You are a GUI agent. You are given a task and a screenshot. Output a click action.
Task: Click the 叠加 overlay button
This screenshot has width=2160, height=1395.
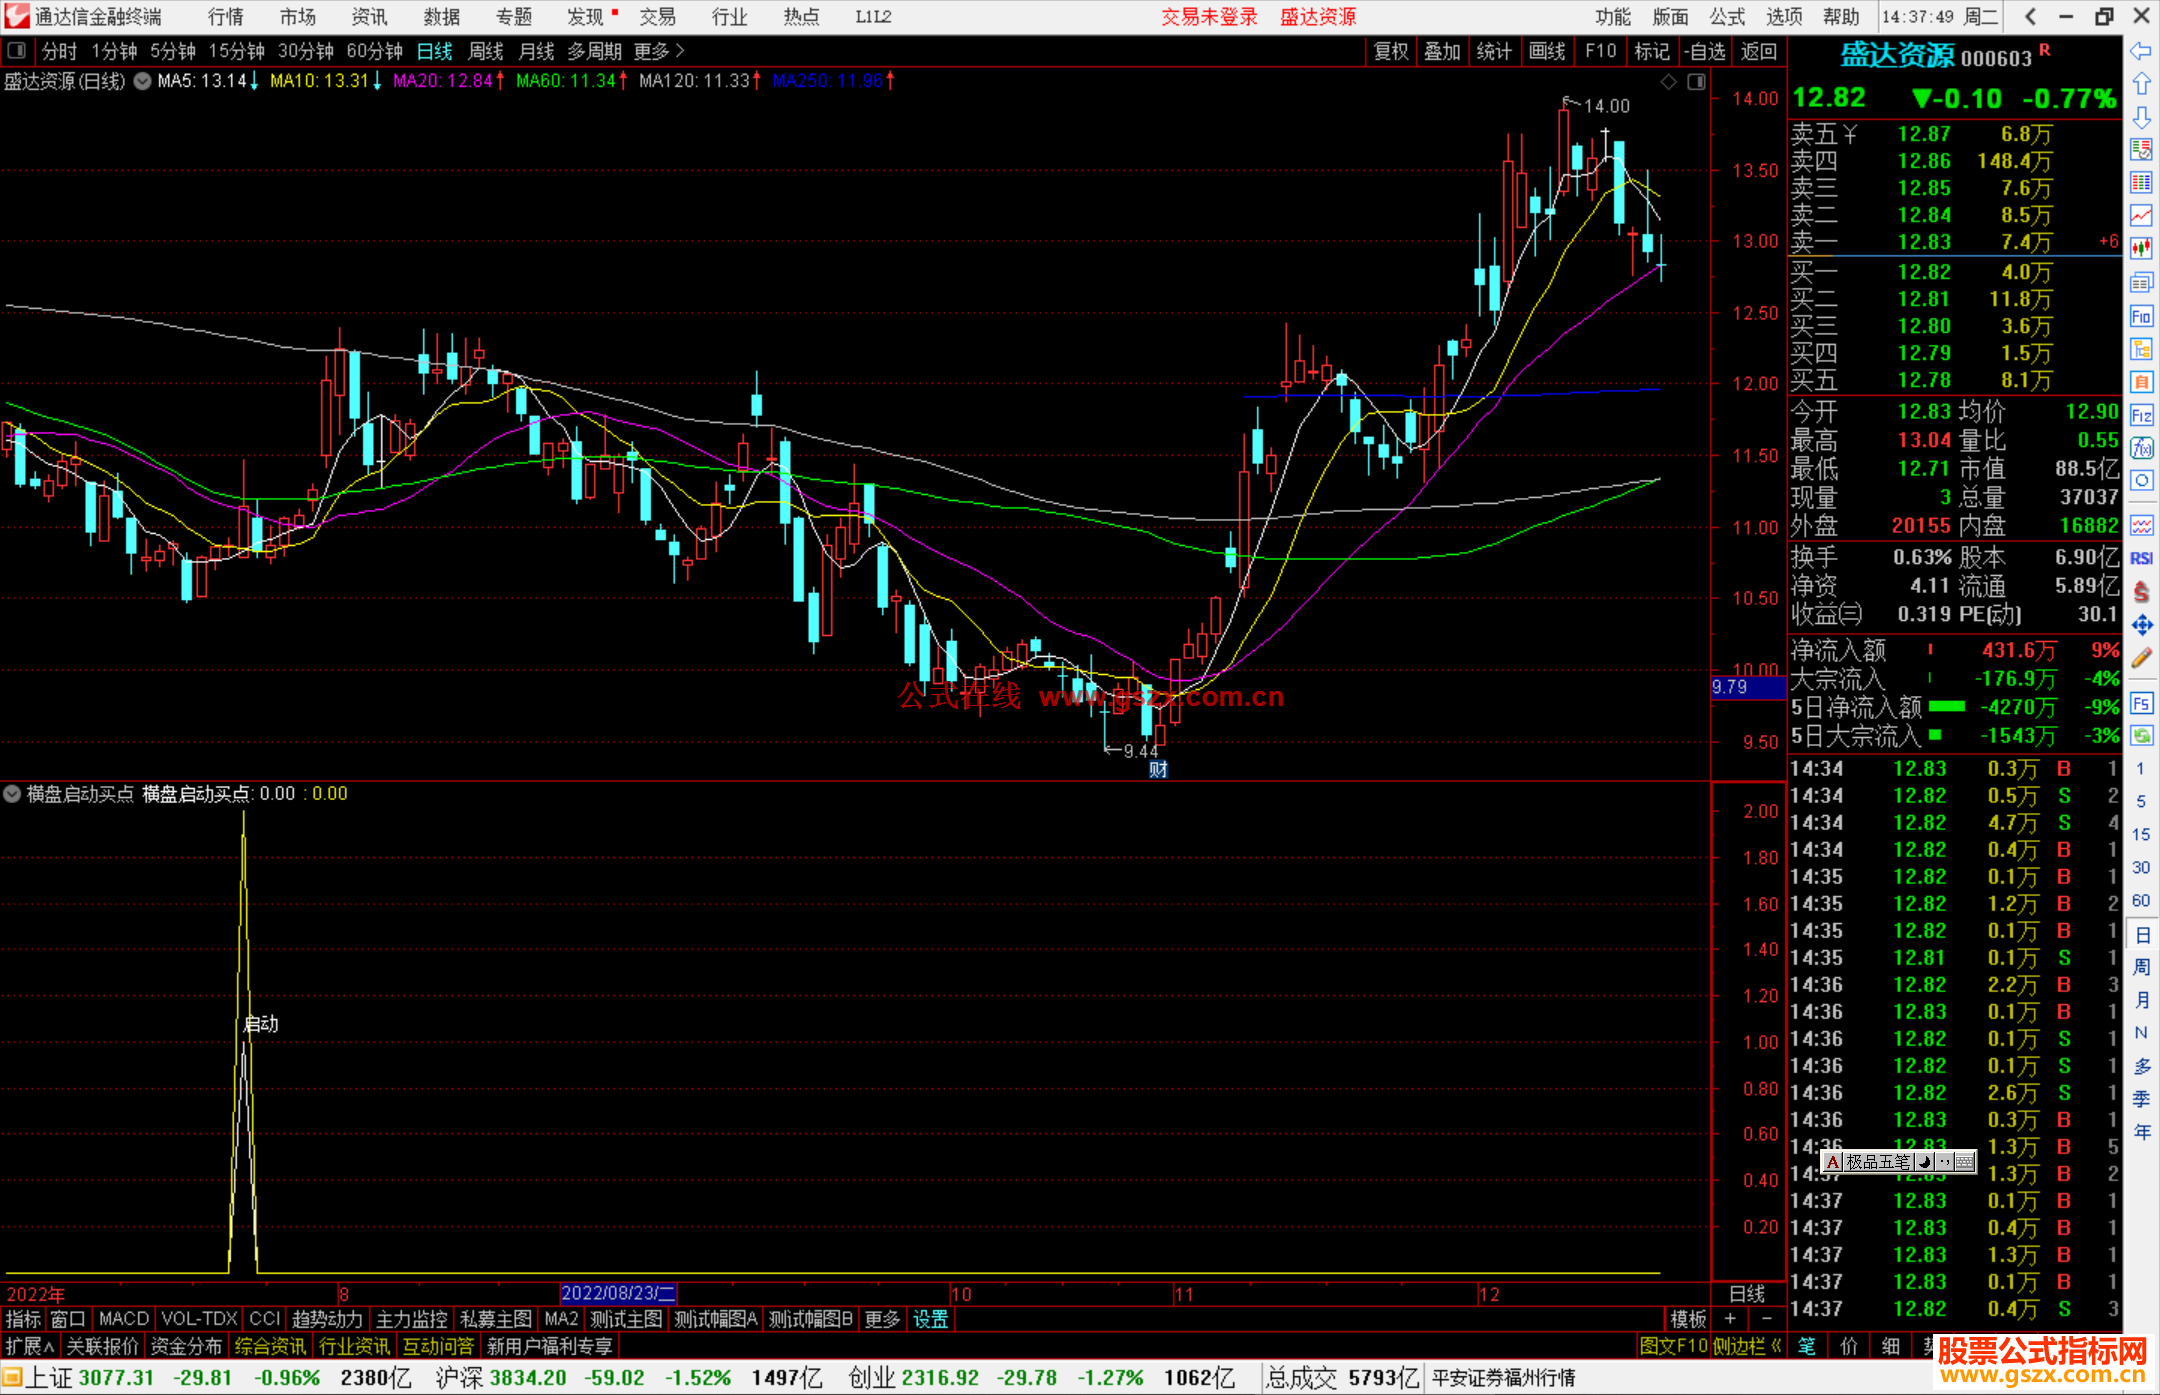(x=1442, y=51)
